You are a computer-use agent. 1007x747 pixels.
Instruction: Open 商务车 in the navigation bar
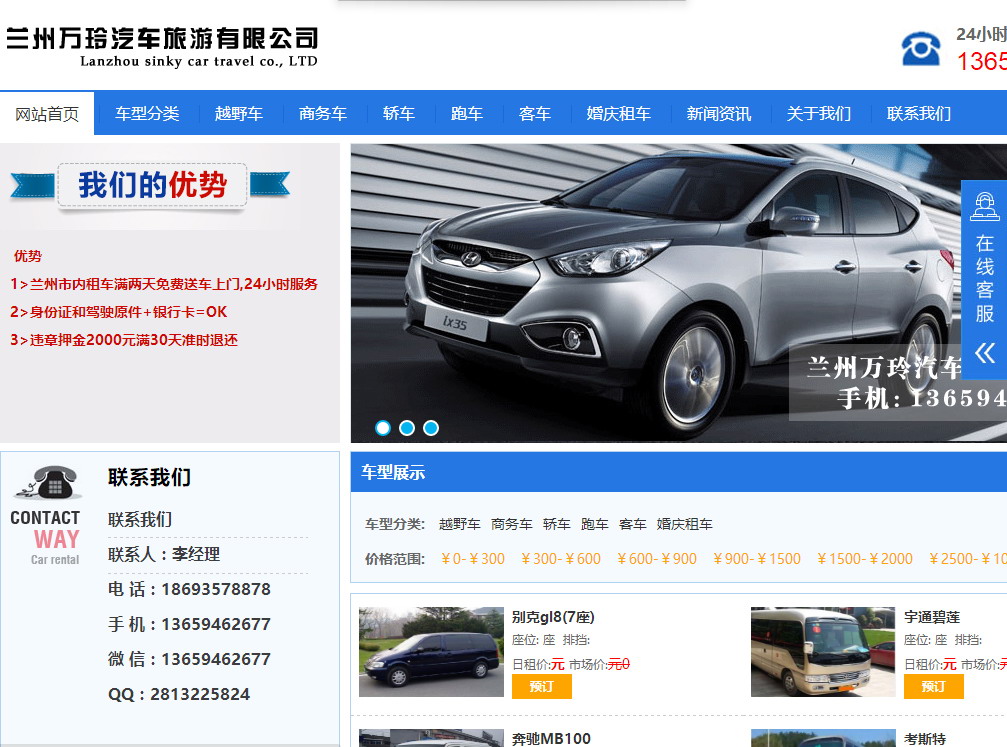coord(323,114)
